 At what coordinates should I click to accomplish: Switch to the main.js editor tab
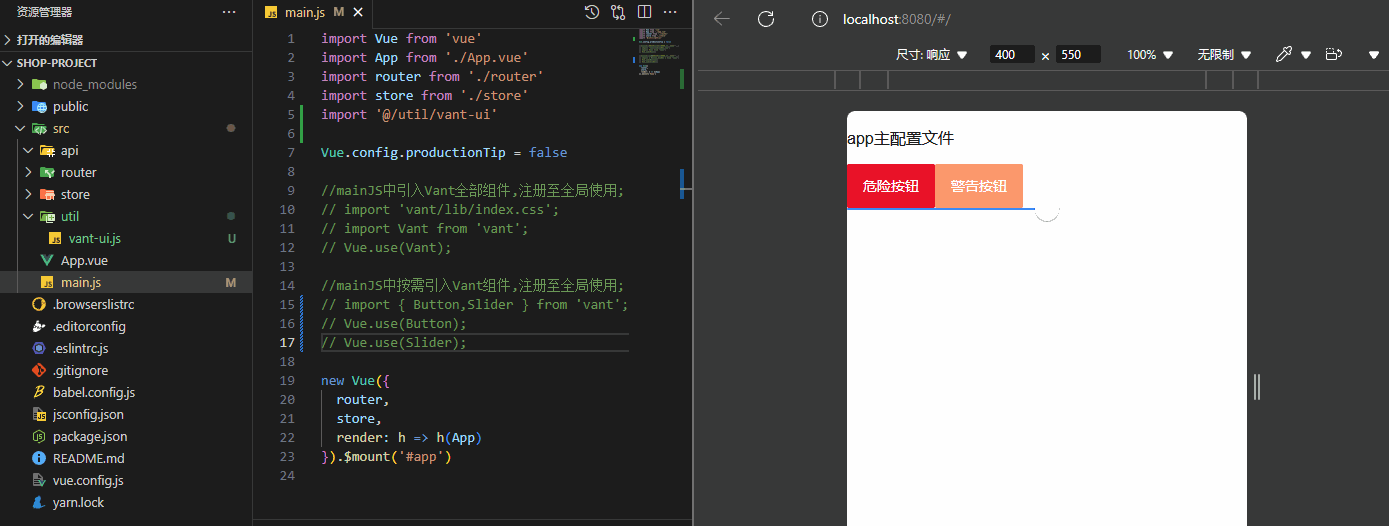pos(313,12)
